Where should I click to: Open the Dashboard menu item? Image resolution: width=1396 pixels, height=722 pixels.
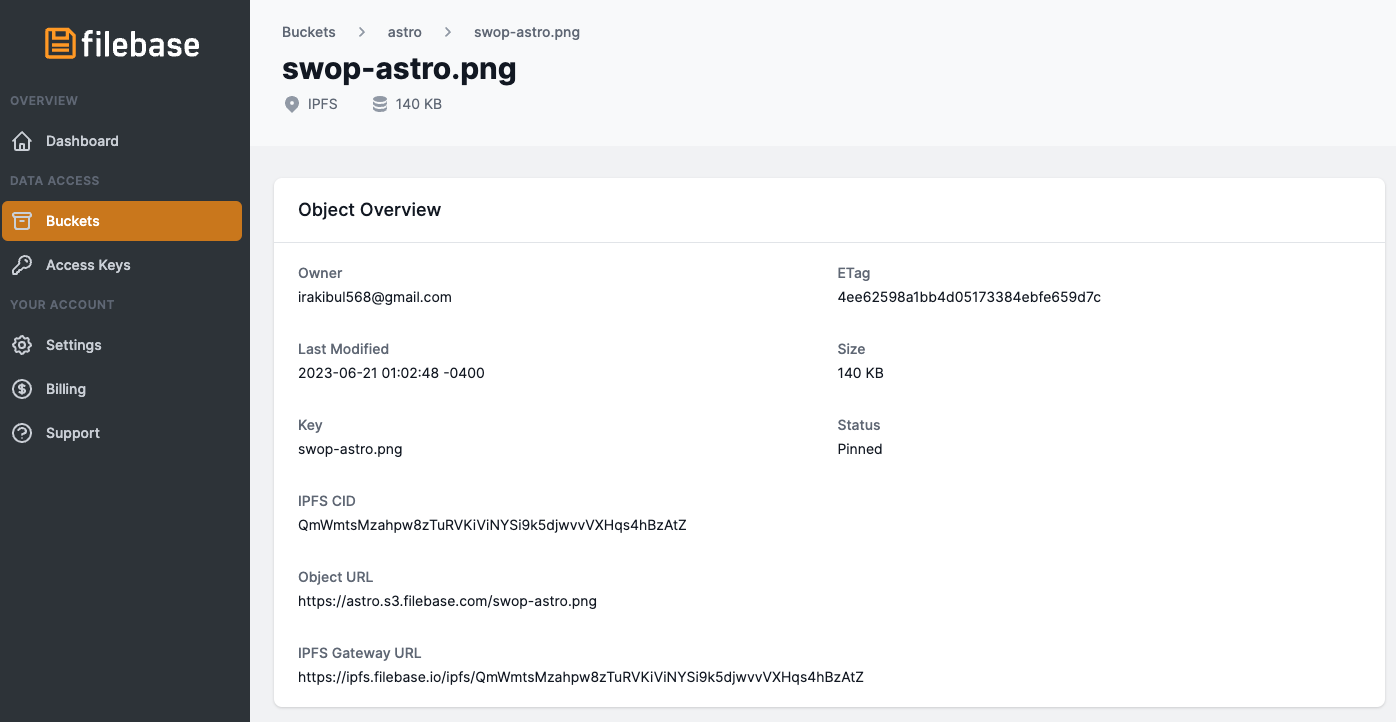[122, 141]
